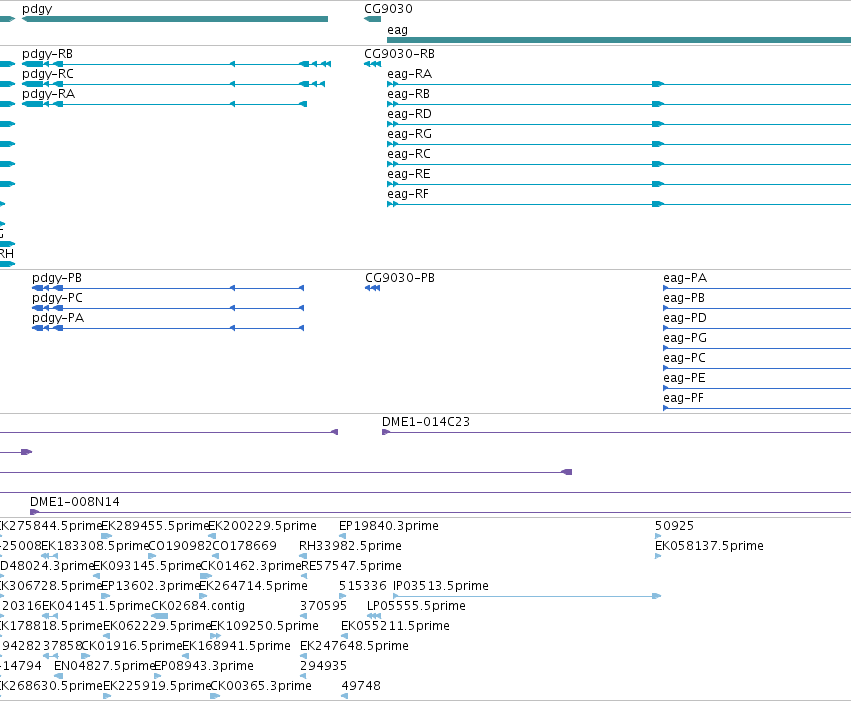Open the pdgy-RB transcript label
851x701 pixels.
(x=47, y=54)
